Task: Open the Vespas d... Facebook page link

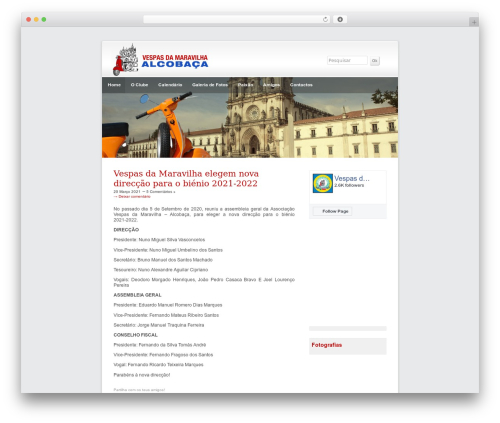Action: [x=351, y=178]
